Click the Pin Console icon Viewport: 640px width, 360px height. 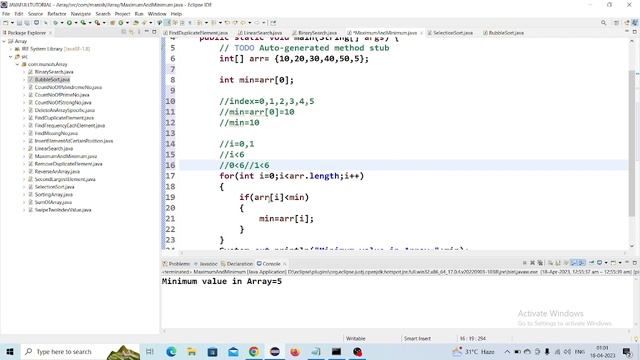tap(591, 263)
